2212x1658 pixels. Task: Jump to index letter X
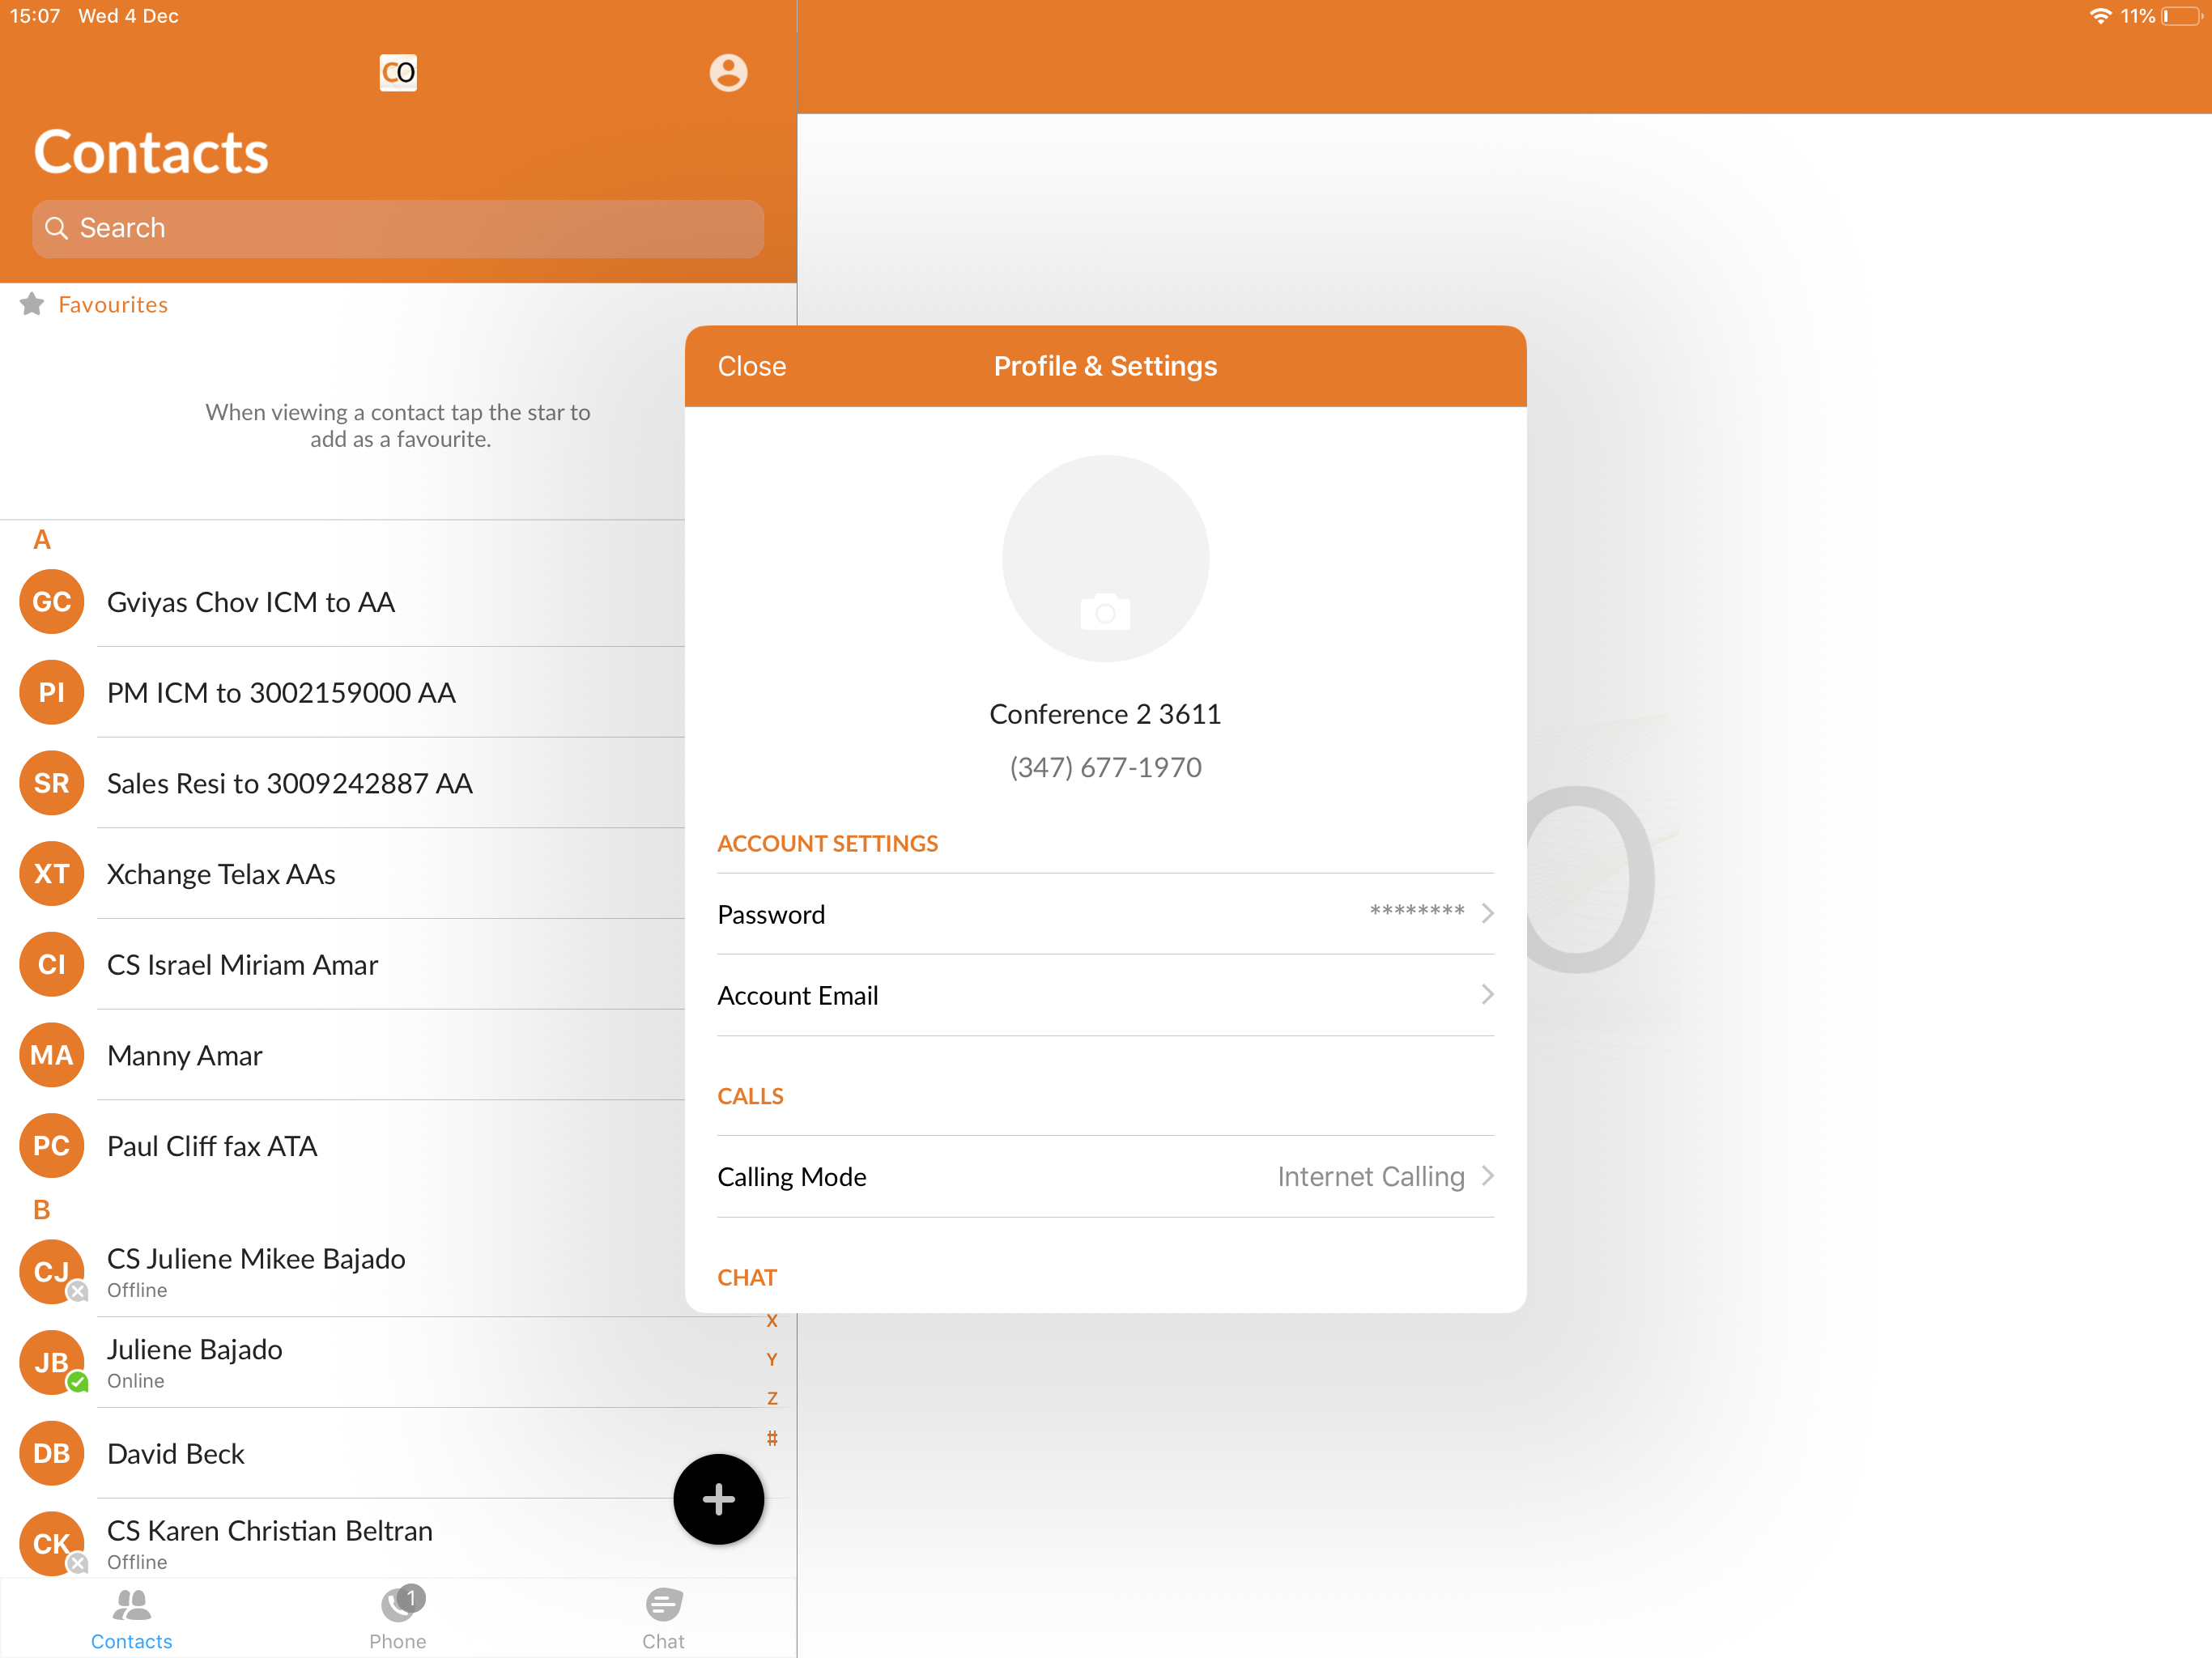point(771,1320)
